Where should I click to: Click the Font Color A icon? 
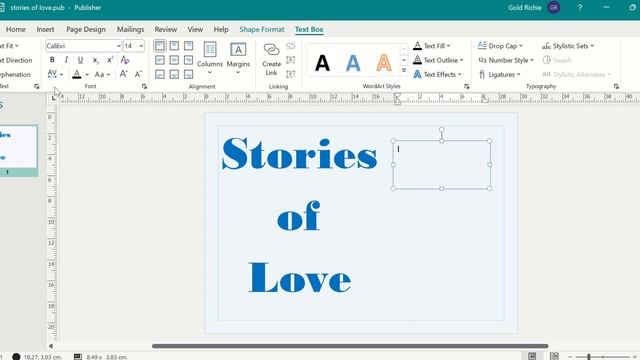point(76,74)
